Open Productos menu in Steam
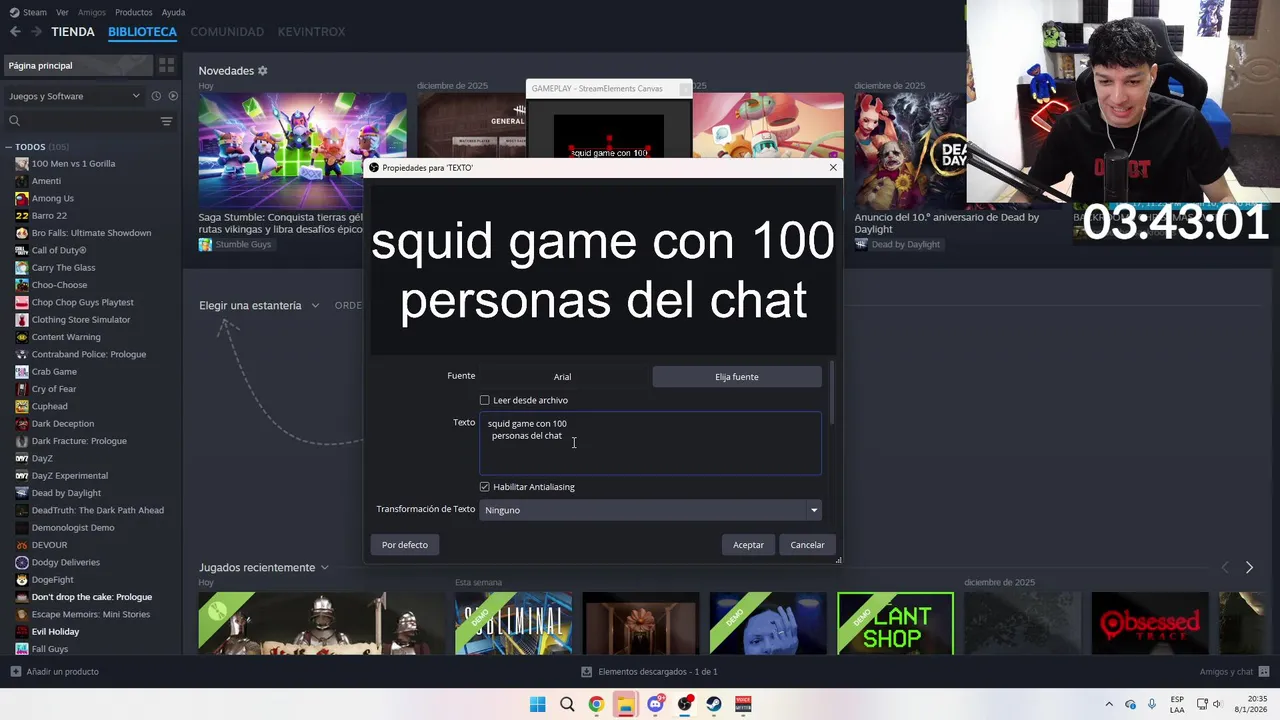The width and height of the screenshot is (1280, 720). tap(134, 12)
